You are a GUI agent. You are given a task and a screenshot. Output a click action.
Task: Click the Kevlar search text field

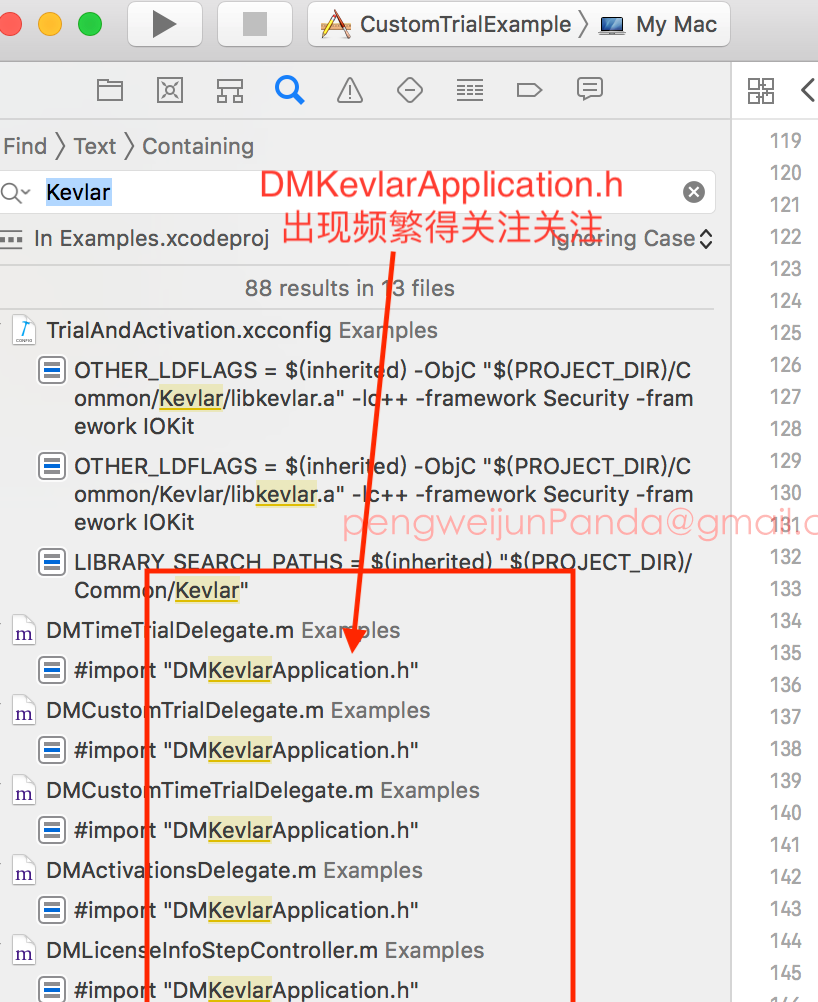pos(358,192)
